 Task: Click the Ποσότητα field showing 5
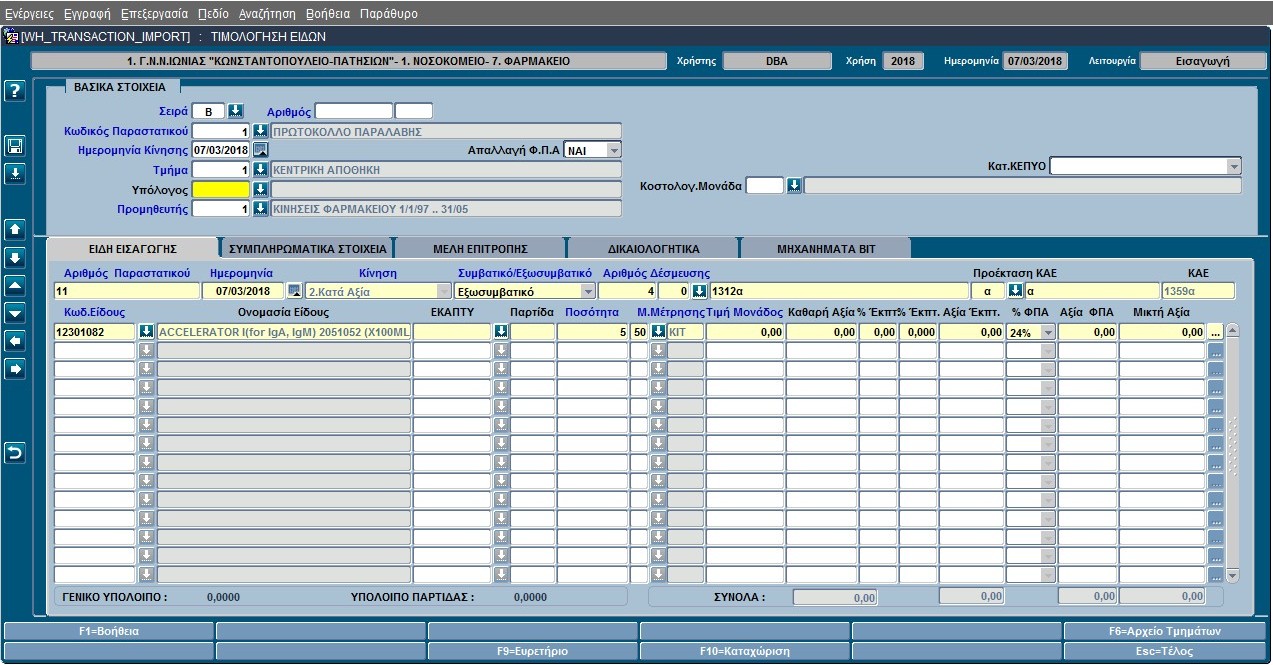point(592,332)
